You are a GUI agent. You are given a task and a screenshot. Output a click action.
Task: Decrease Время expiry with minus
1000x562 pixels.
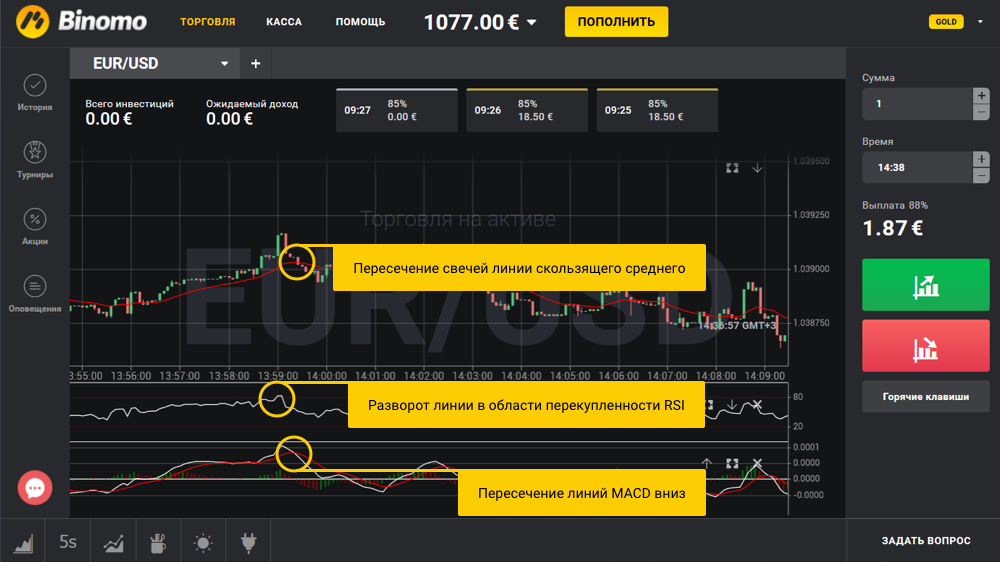981,176
